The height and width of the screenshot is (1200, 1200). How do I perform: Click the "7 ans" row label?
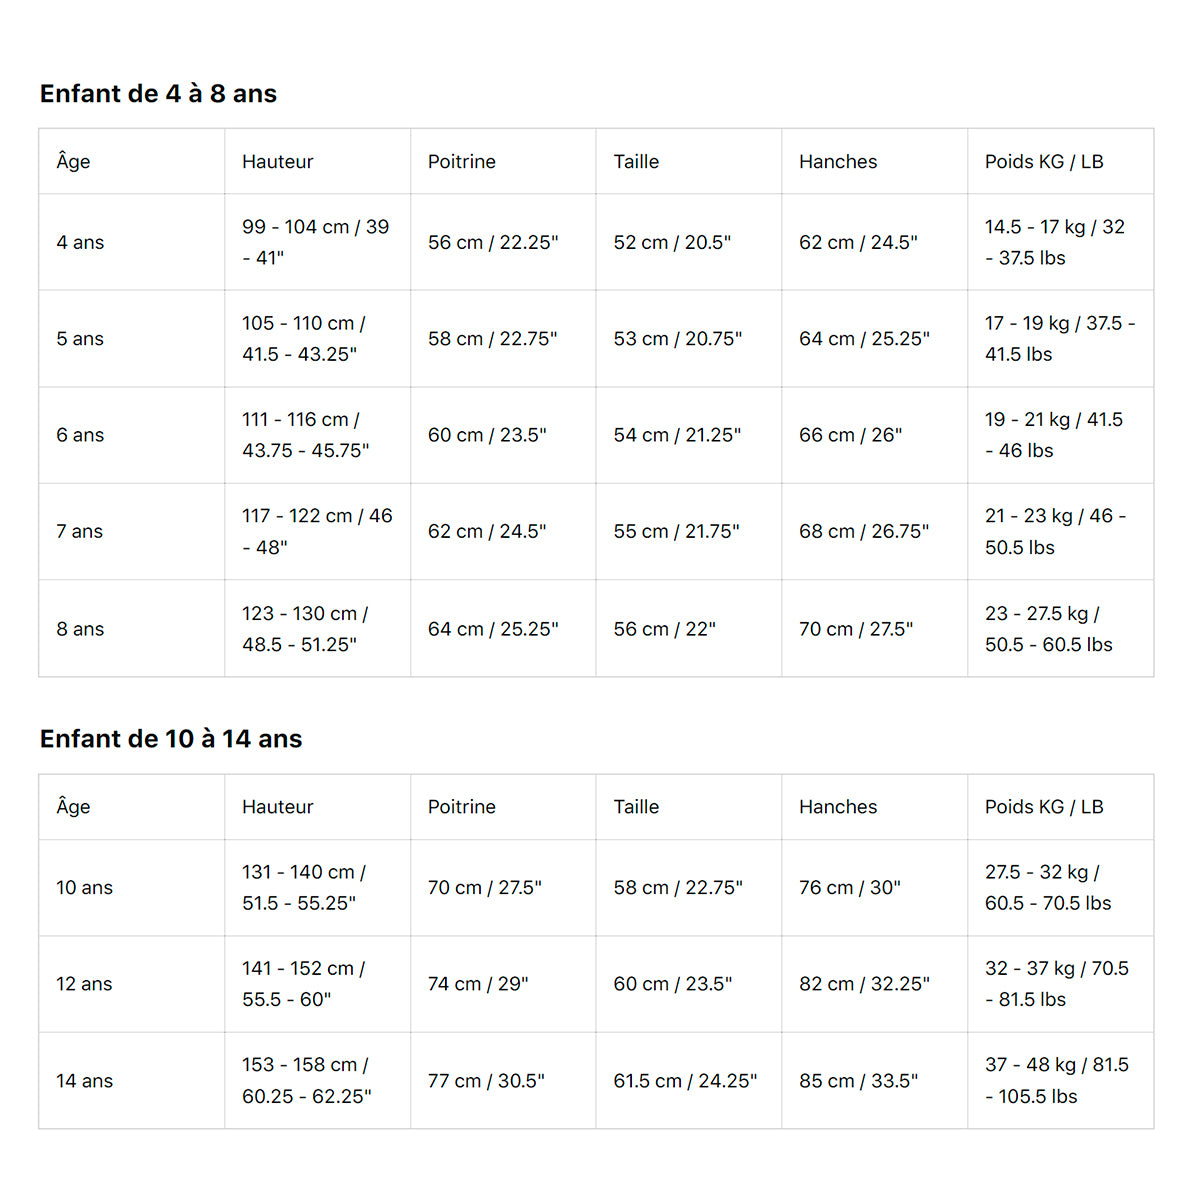(80, 532)
